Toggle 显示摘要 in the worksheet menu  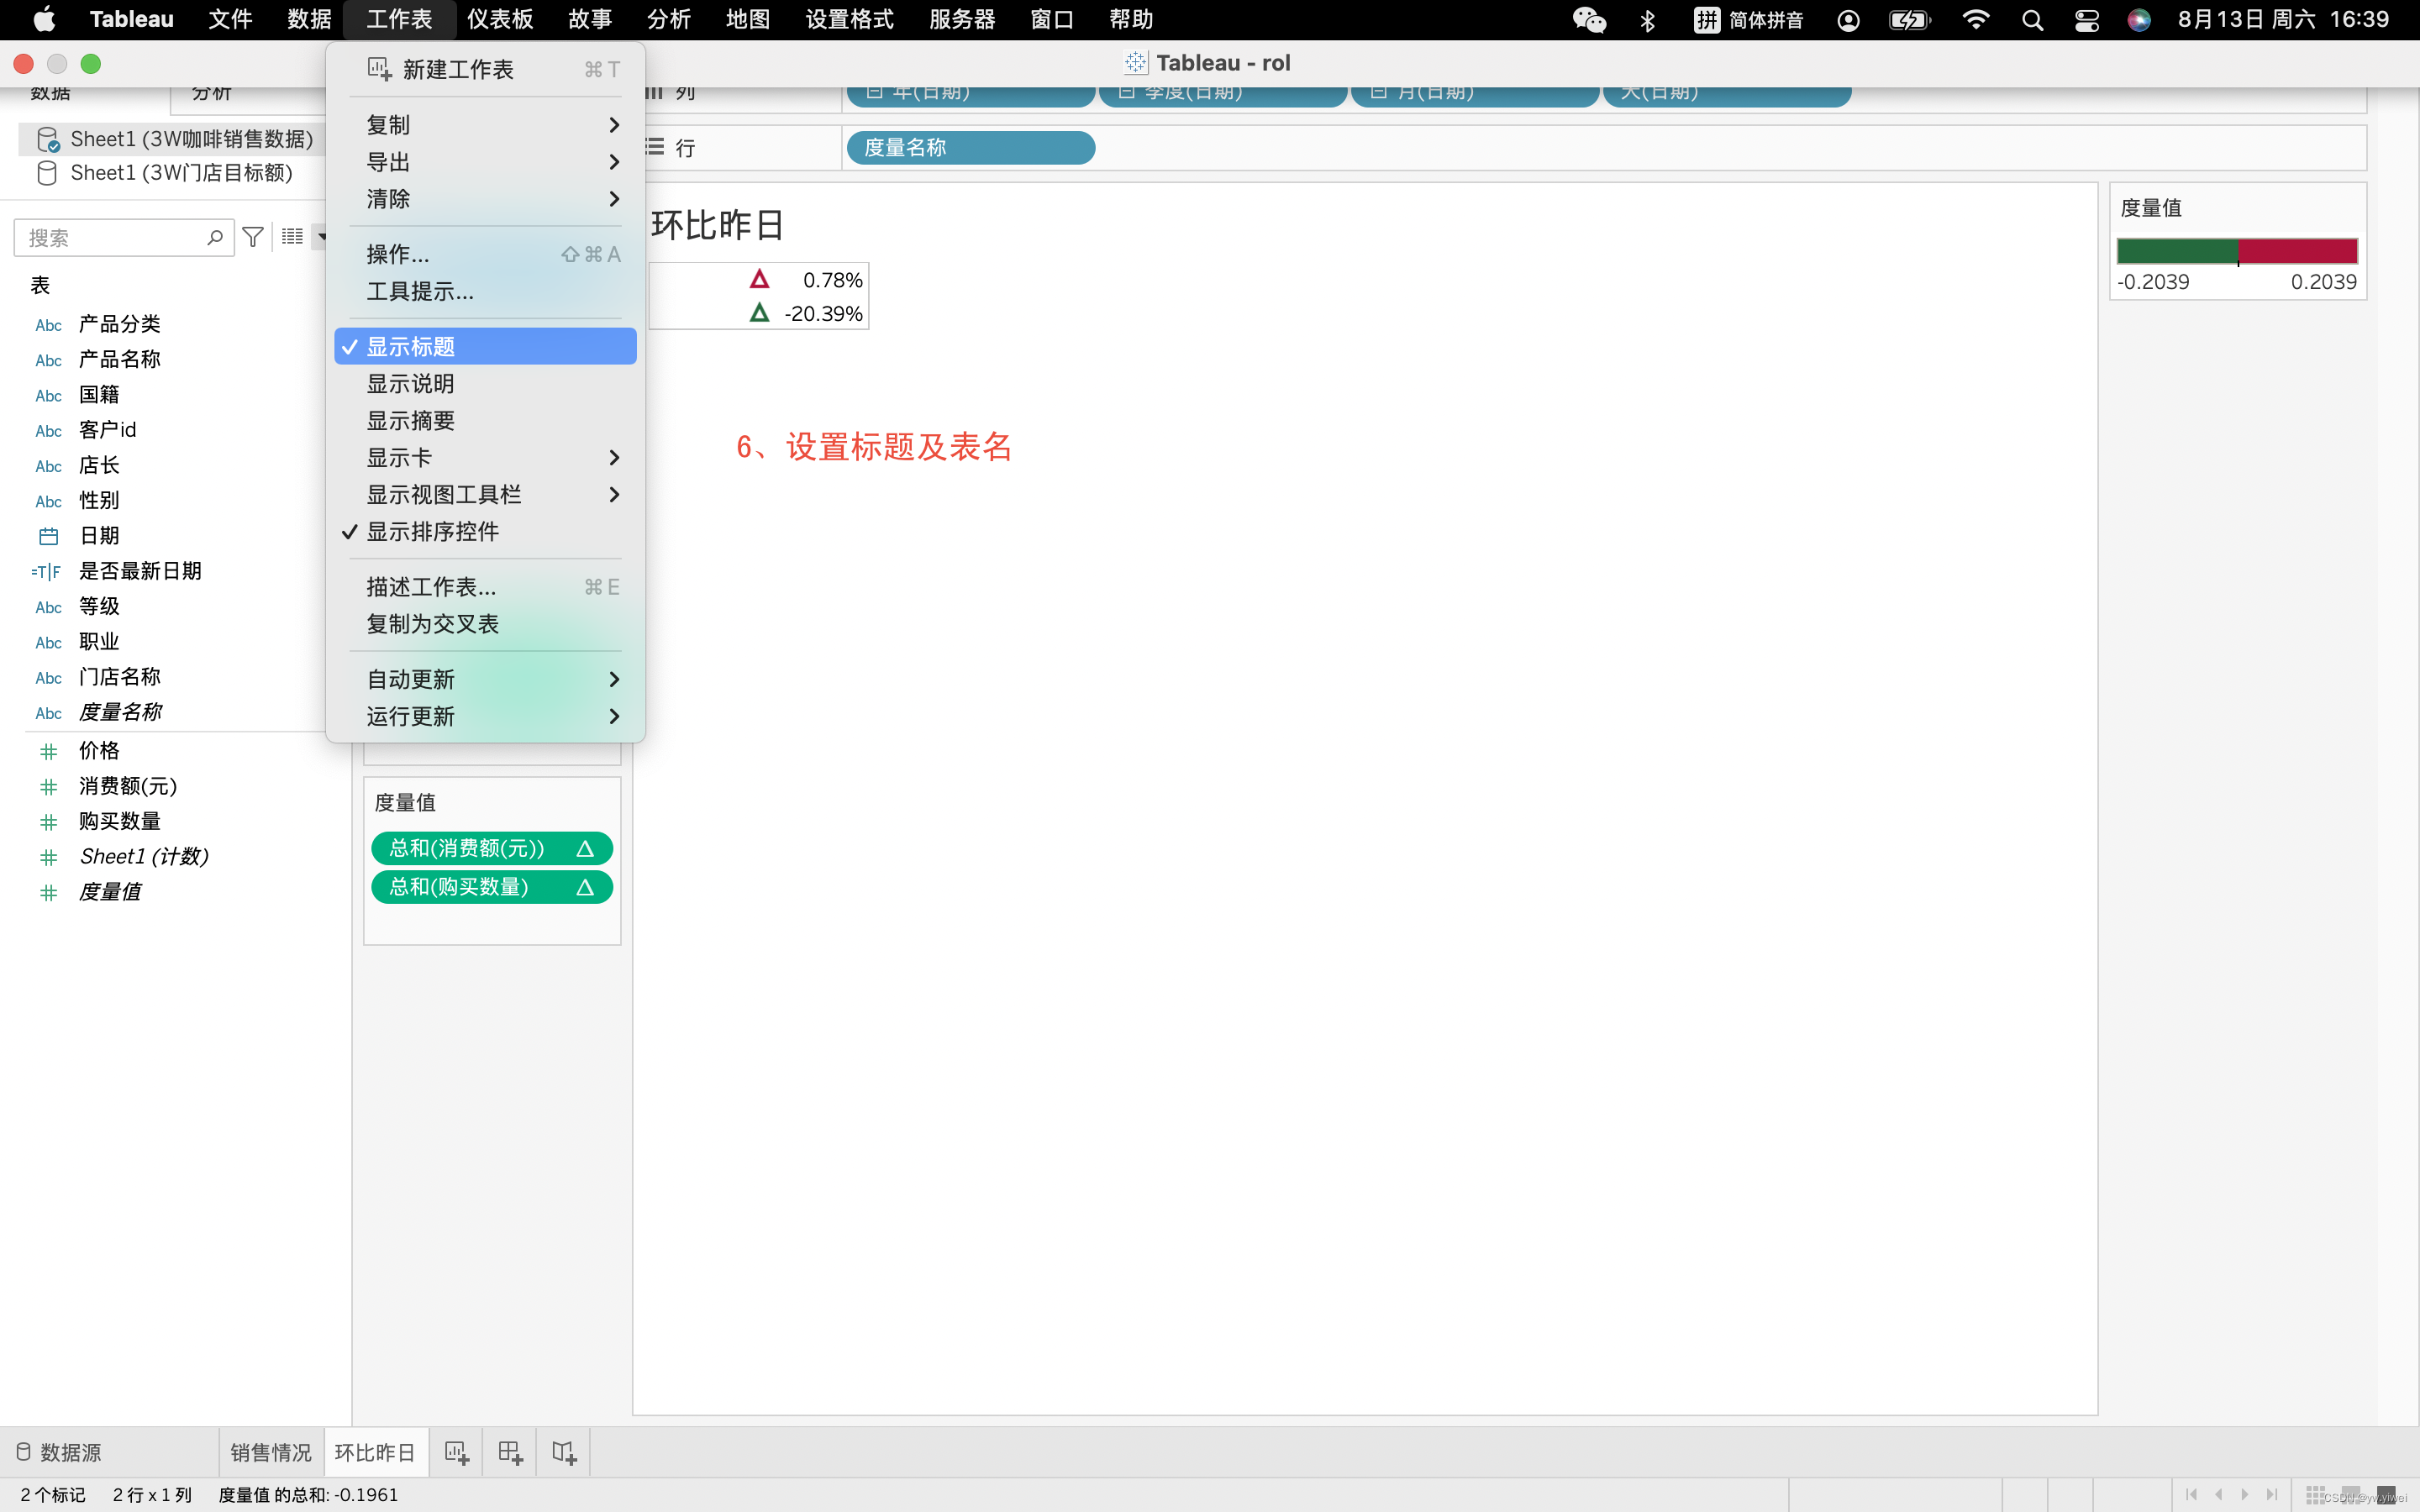(485, 420)
